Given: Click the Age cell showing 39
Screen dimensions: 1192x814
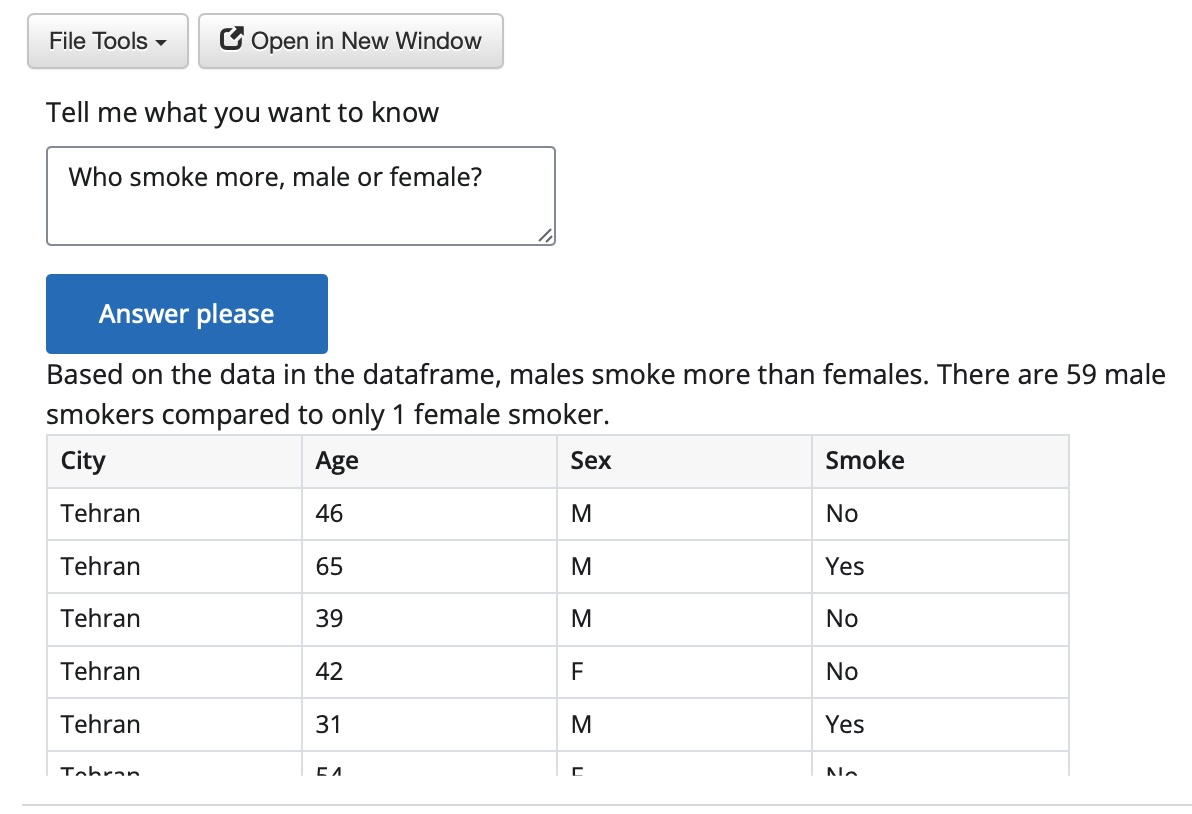Looking at the screenshot, I should [x=329, y=619].
